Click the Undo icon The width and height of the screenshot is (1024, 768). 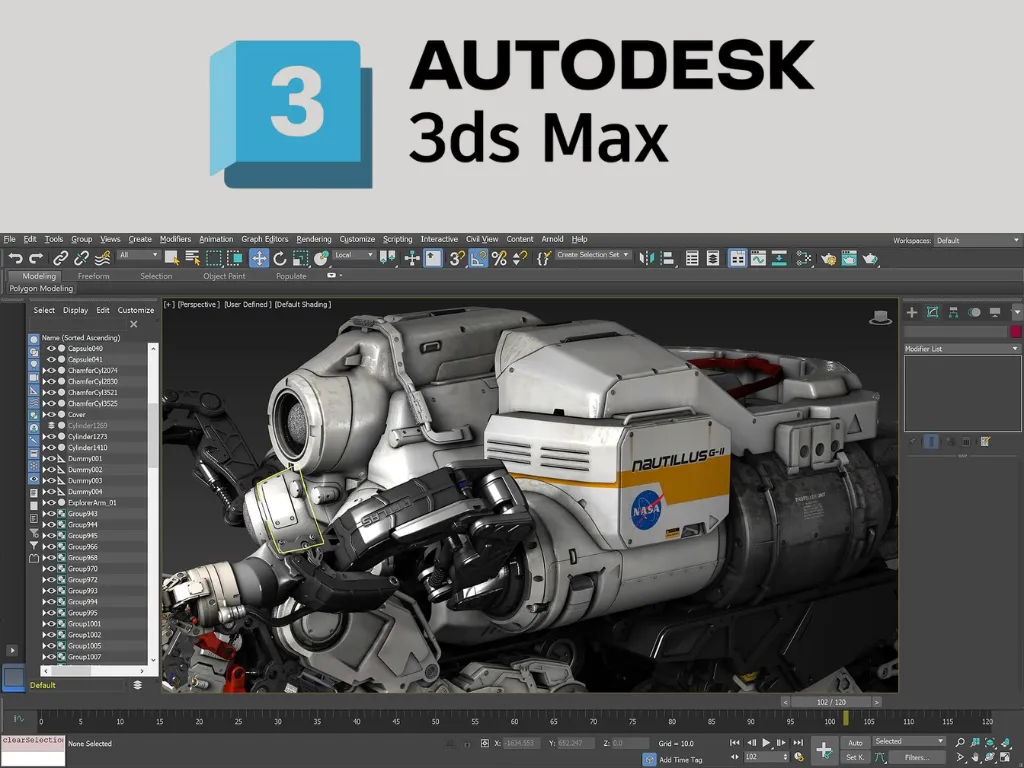coord(17,257)
